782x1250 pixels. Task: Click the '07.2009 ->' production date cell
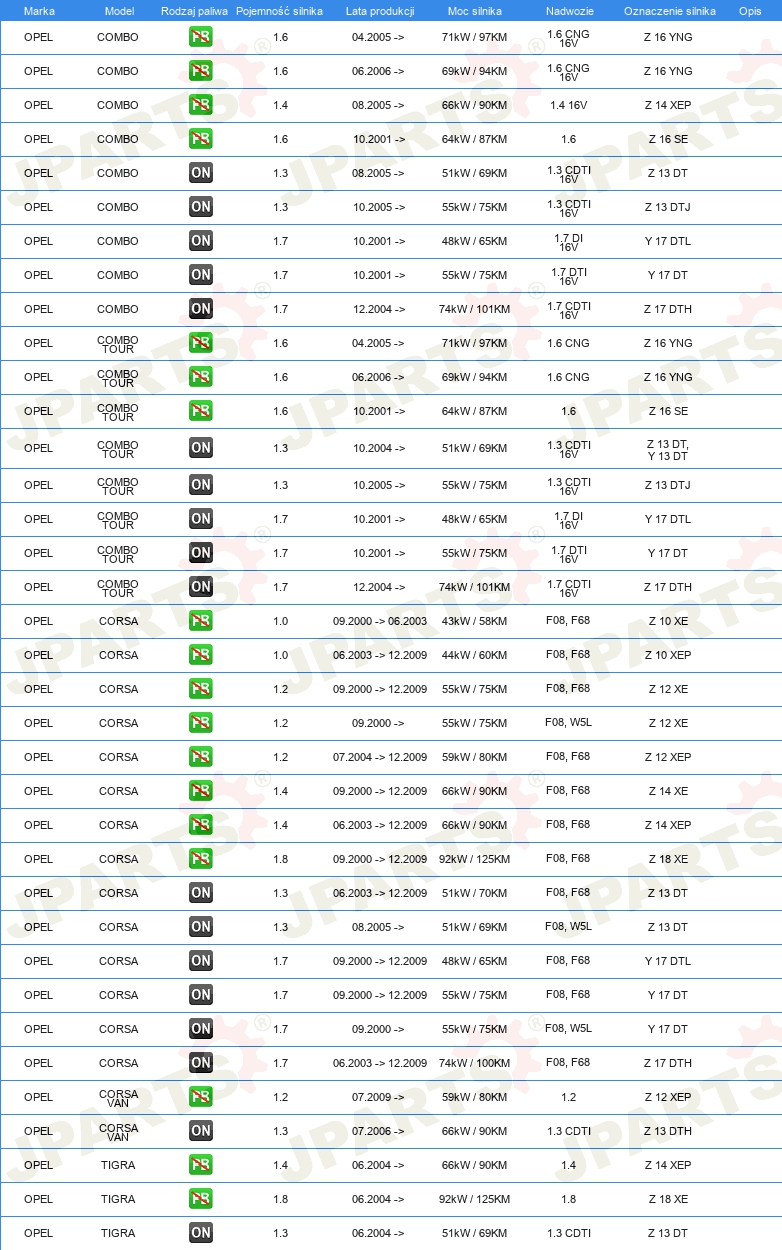[379, 1097]
